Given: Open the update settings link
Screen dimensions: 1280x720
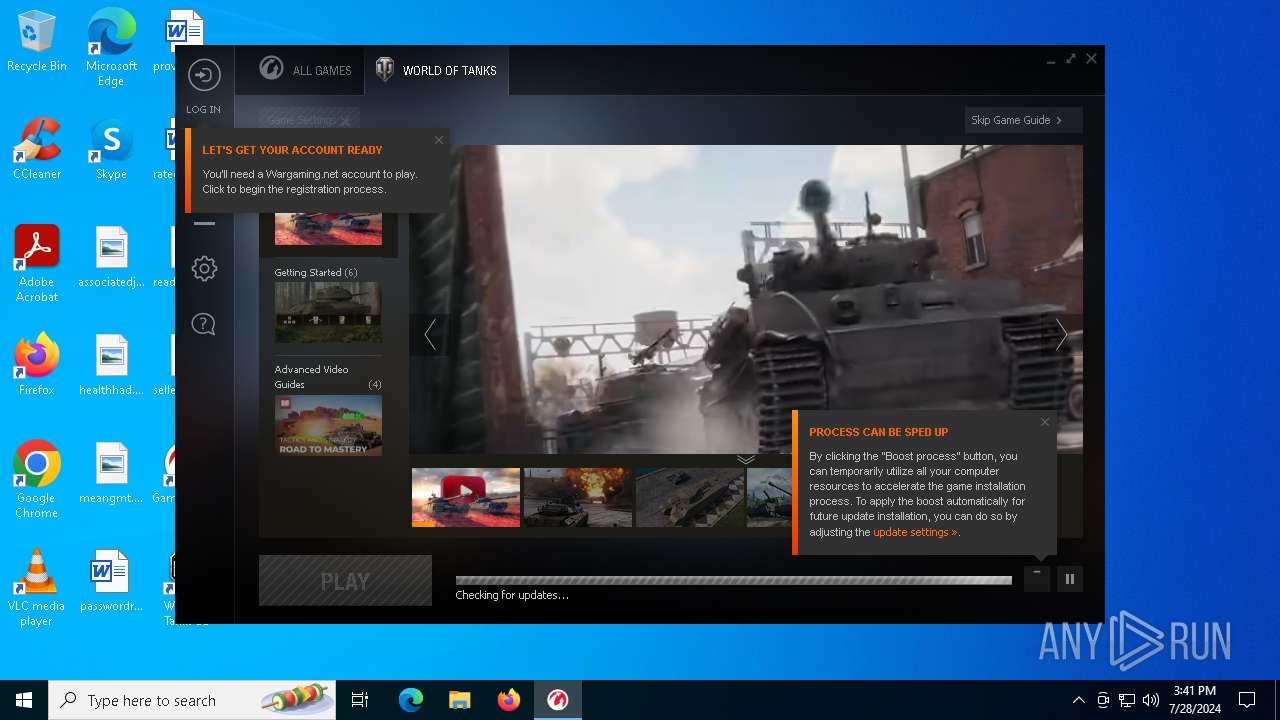Looking at the screenshot, I should [x=915, y=532].
